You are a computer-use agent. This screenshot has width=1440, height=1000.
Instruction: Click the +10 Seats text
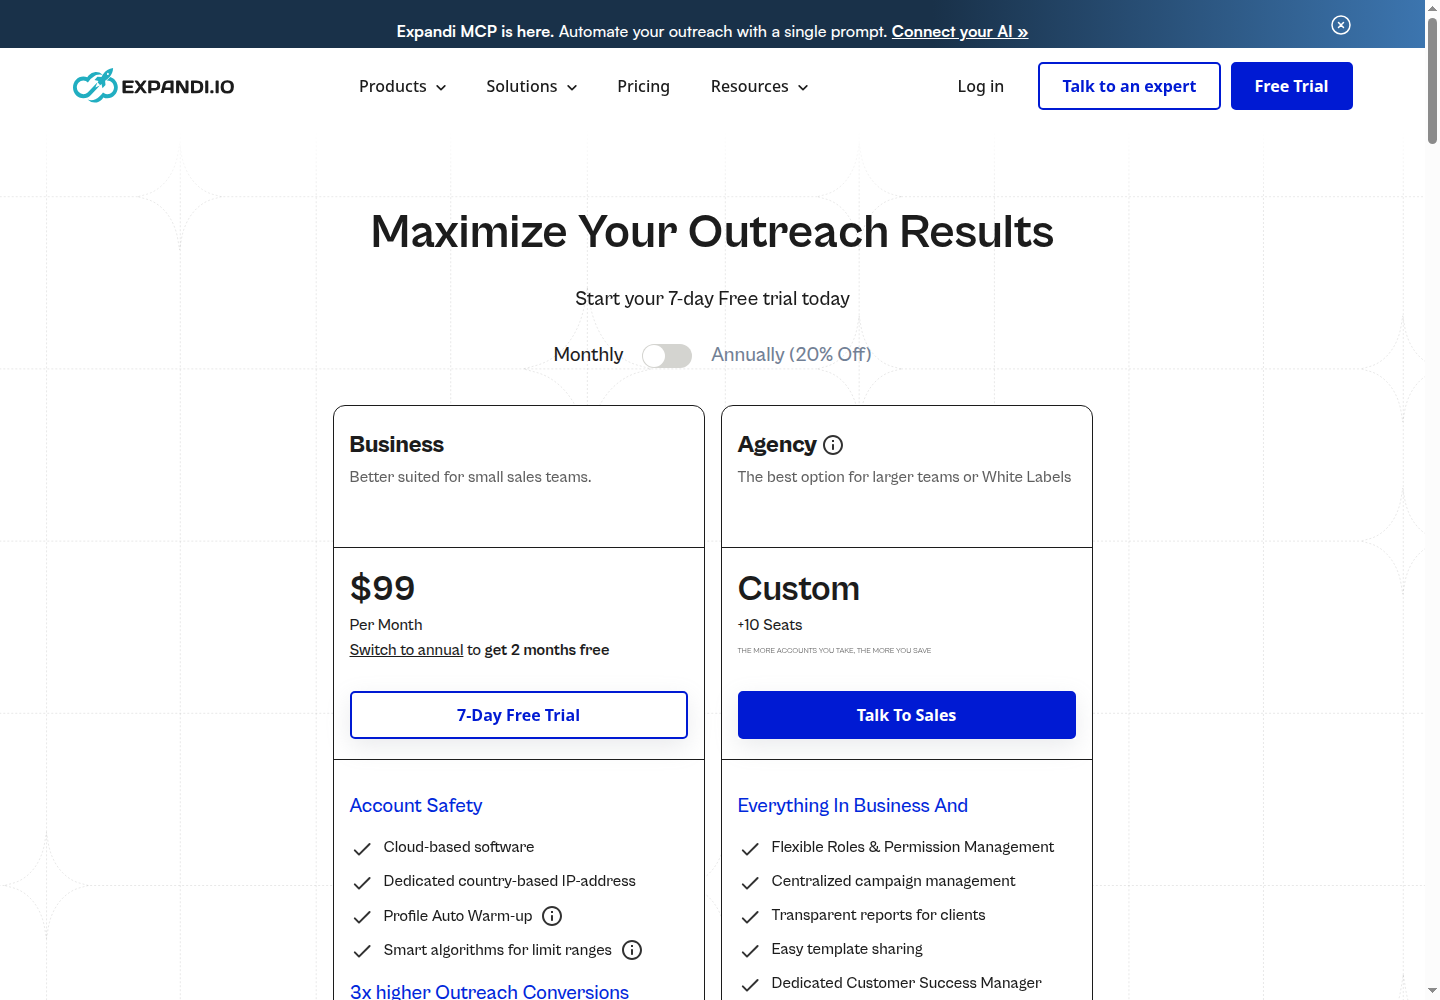pyautogui.click(x=770, y=625)
